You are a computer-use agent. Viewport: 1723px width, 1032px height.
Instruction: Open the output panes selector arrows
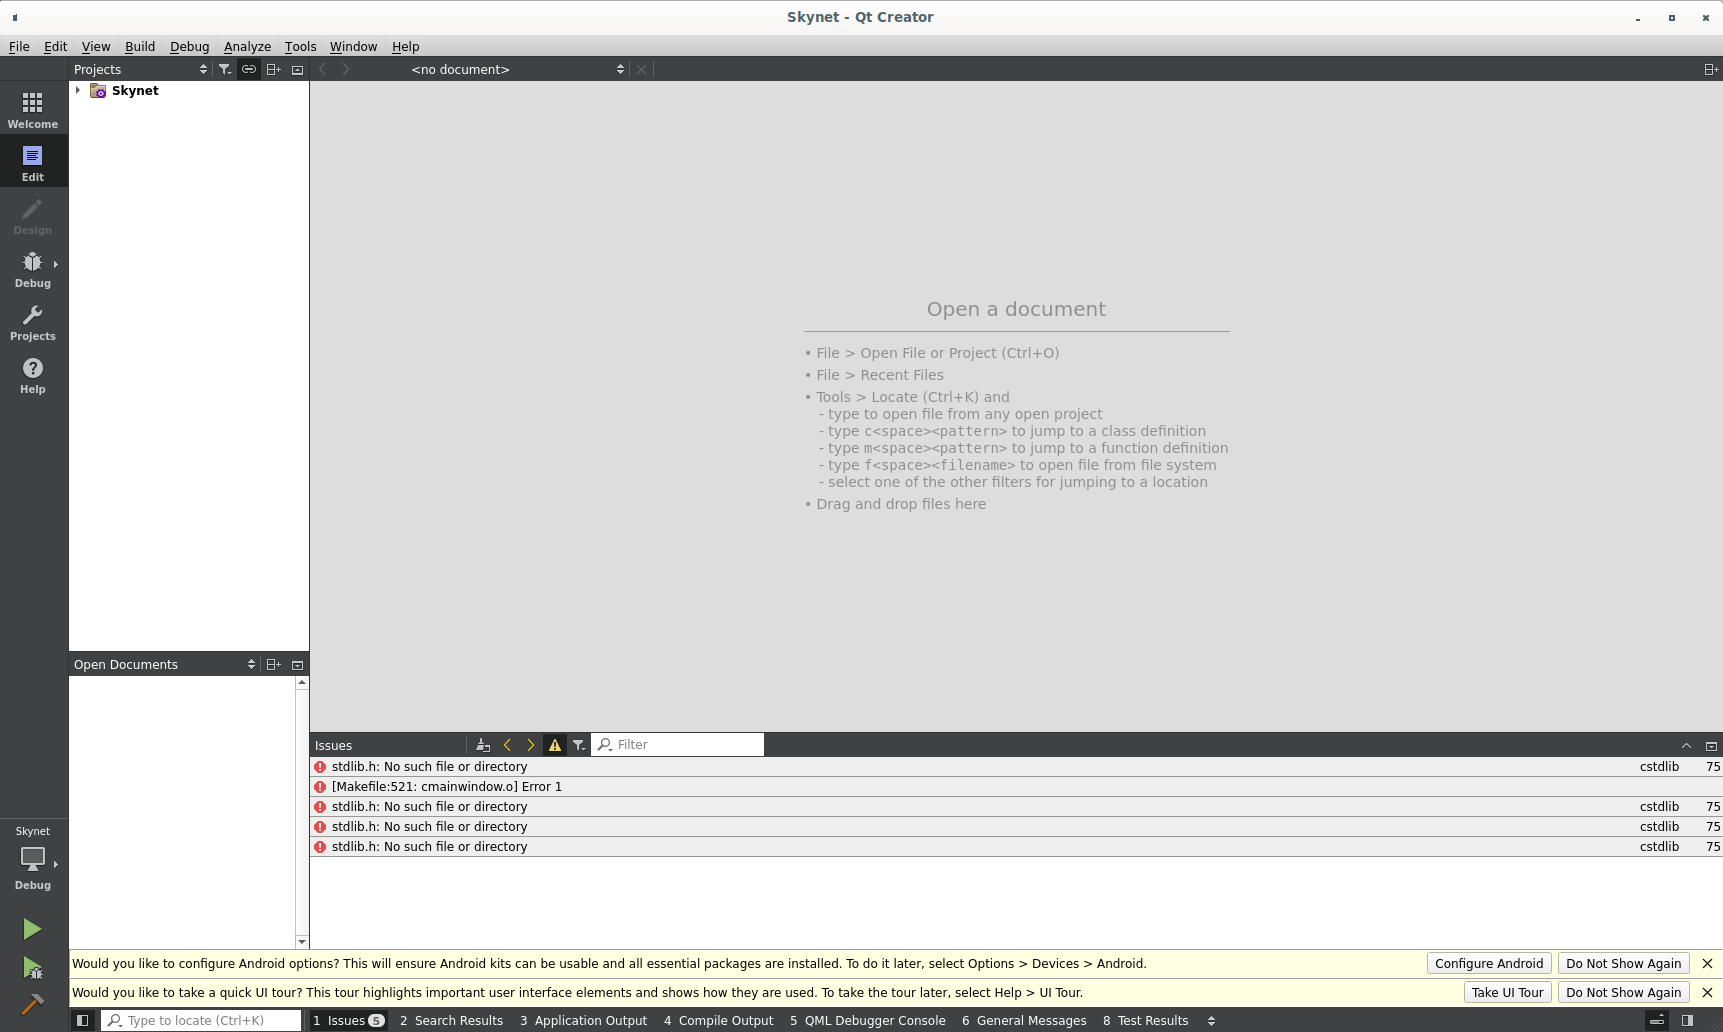pyautogui.click(x=1211, y=1020)
